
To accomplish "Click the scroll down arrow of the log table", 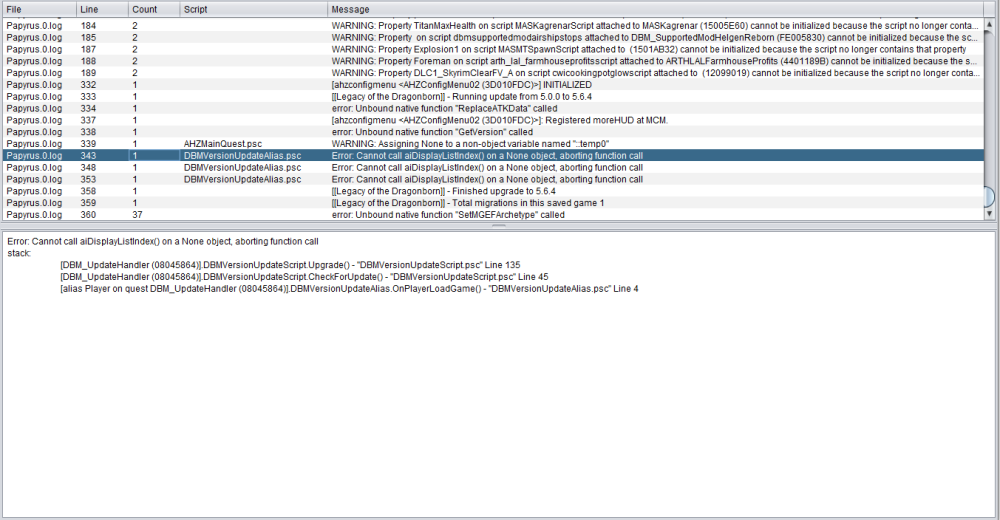I will [x=989, y=214].
